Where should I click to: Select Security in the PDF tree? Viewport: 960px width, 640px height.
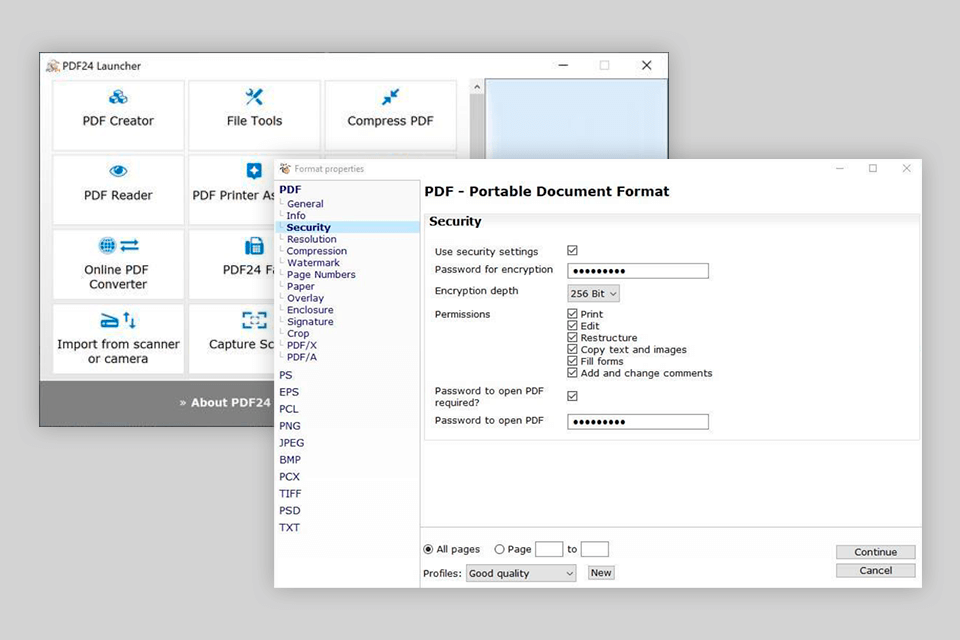coord(309,227)
